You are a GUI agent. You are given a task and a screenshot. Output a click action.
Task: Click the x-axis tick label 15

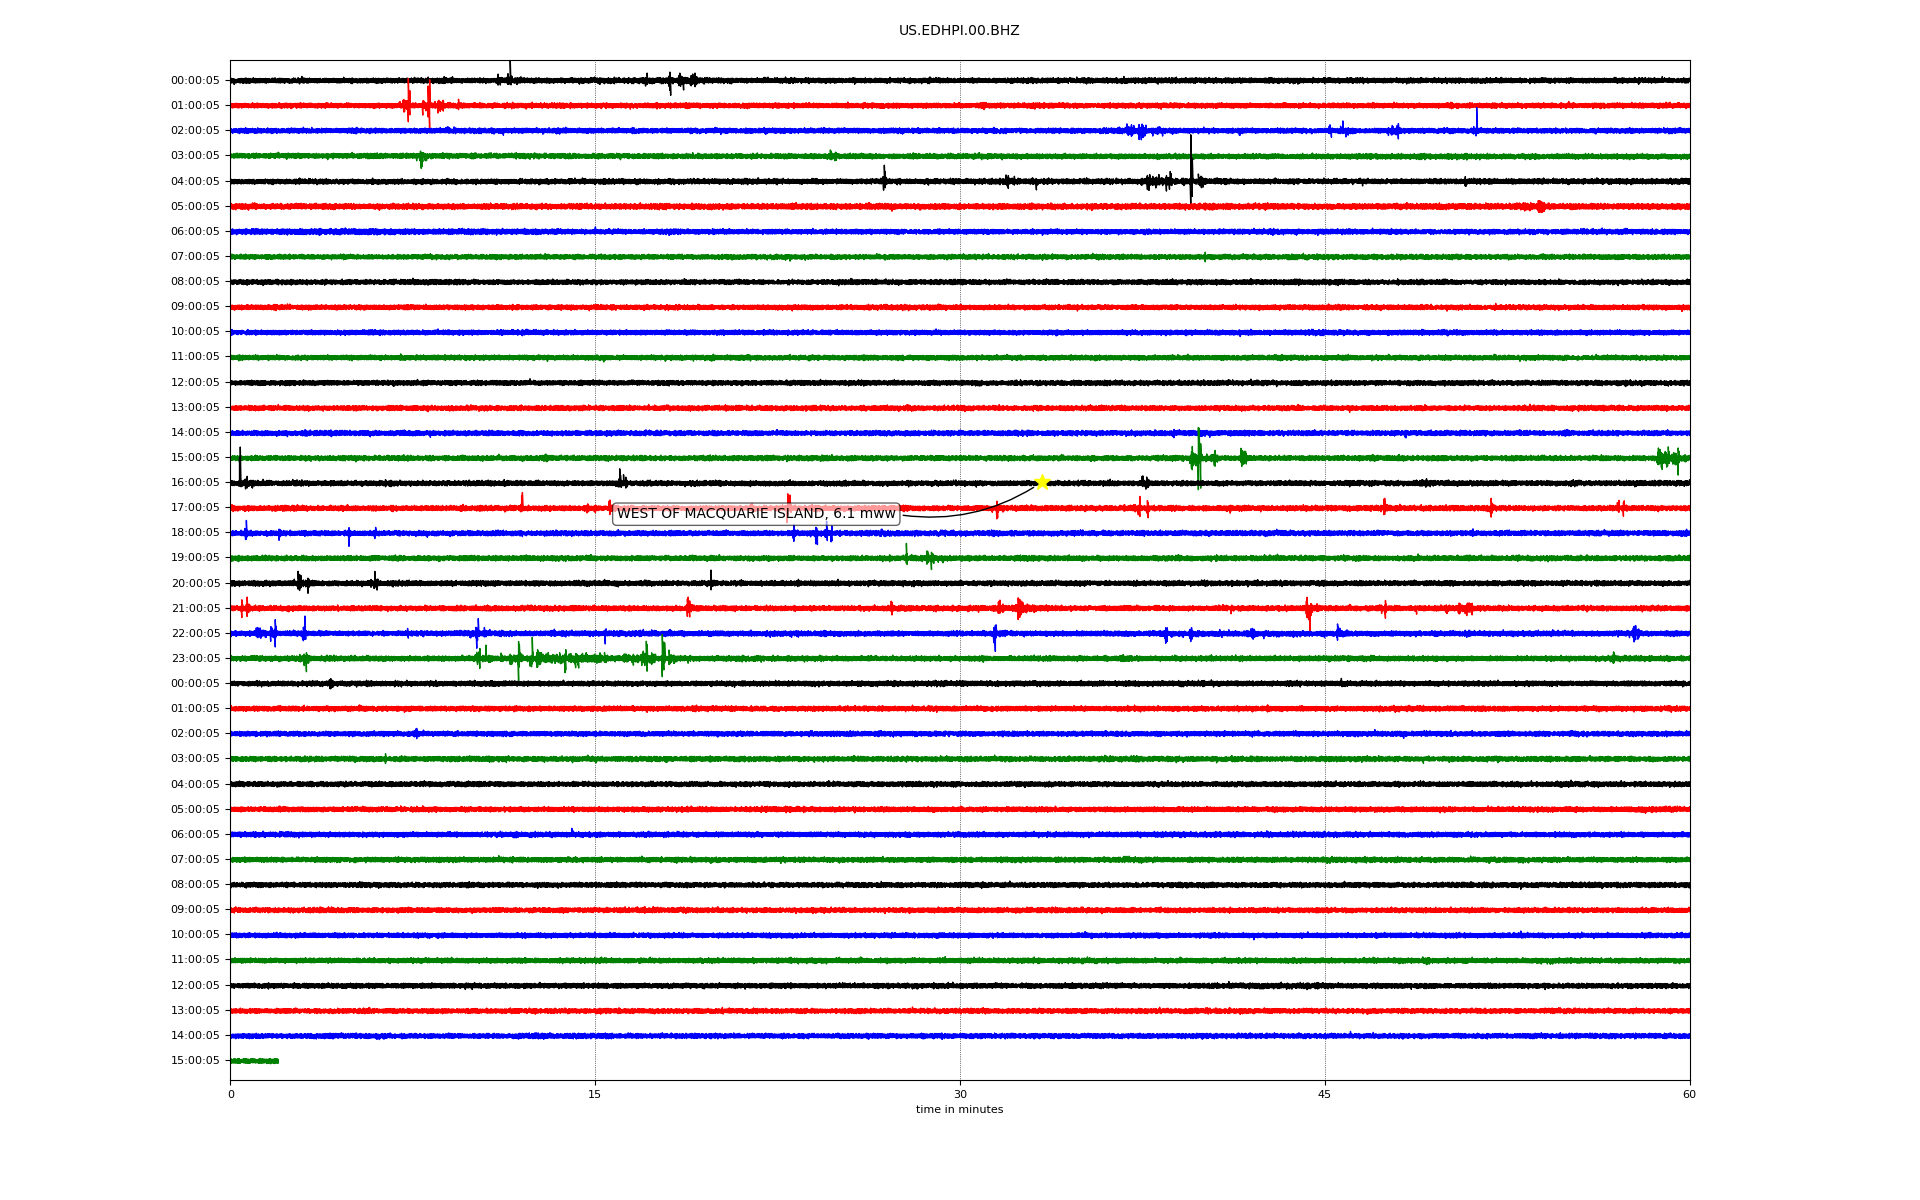(x=595, y=1094)
